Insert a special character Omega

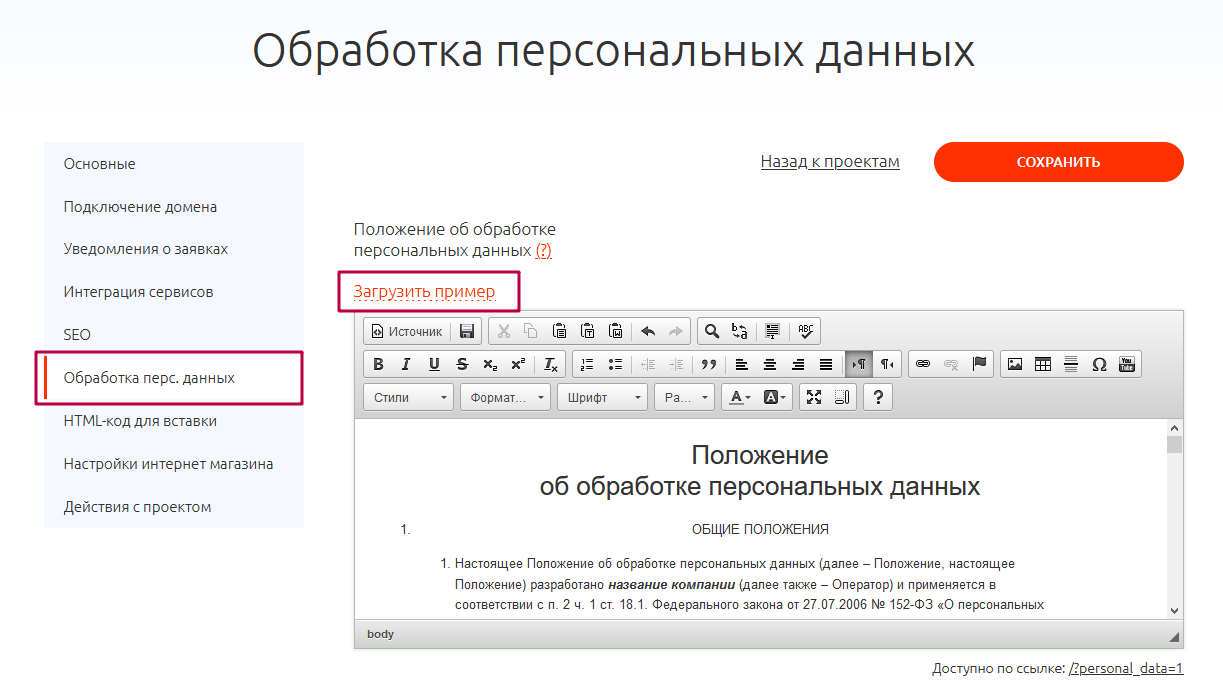click(1099, 364)
